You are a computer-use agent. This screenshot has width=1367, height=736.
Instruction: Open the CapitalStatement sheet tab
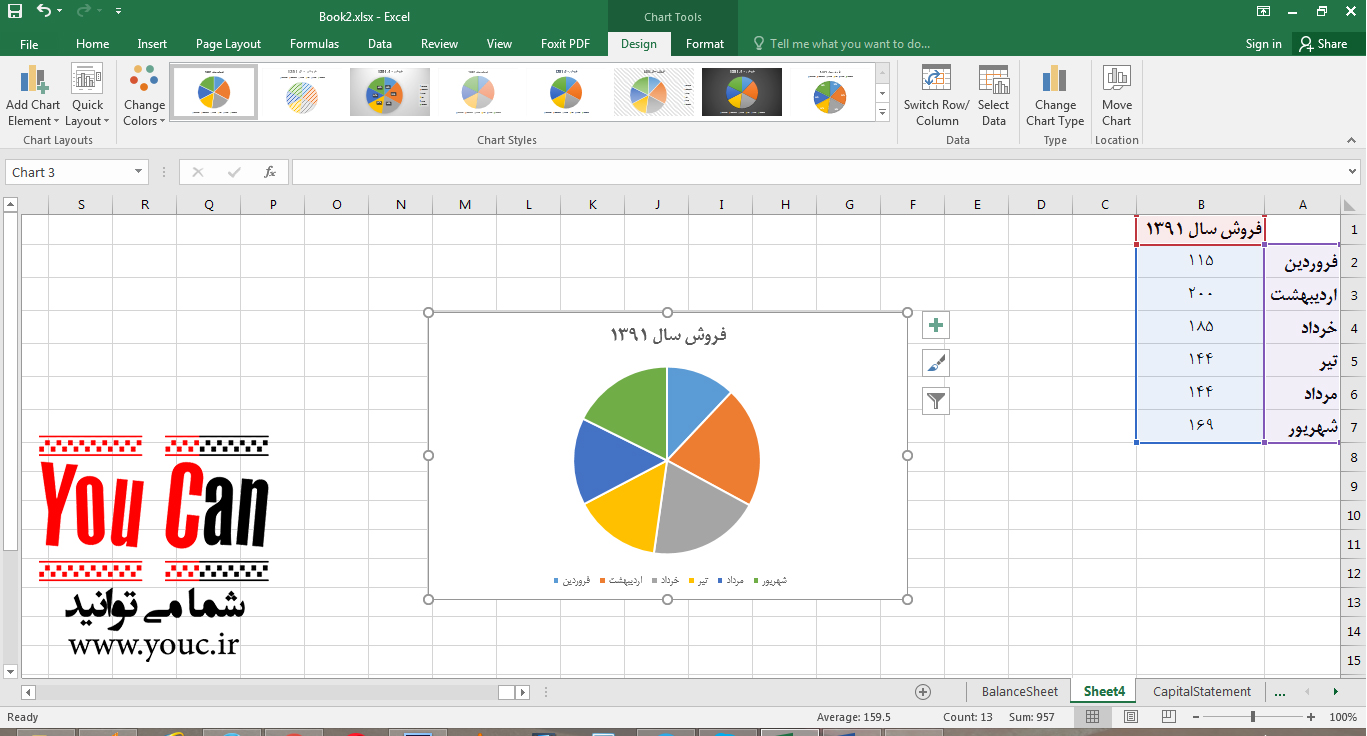[1201, 691]
